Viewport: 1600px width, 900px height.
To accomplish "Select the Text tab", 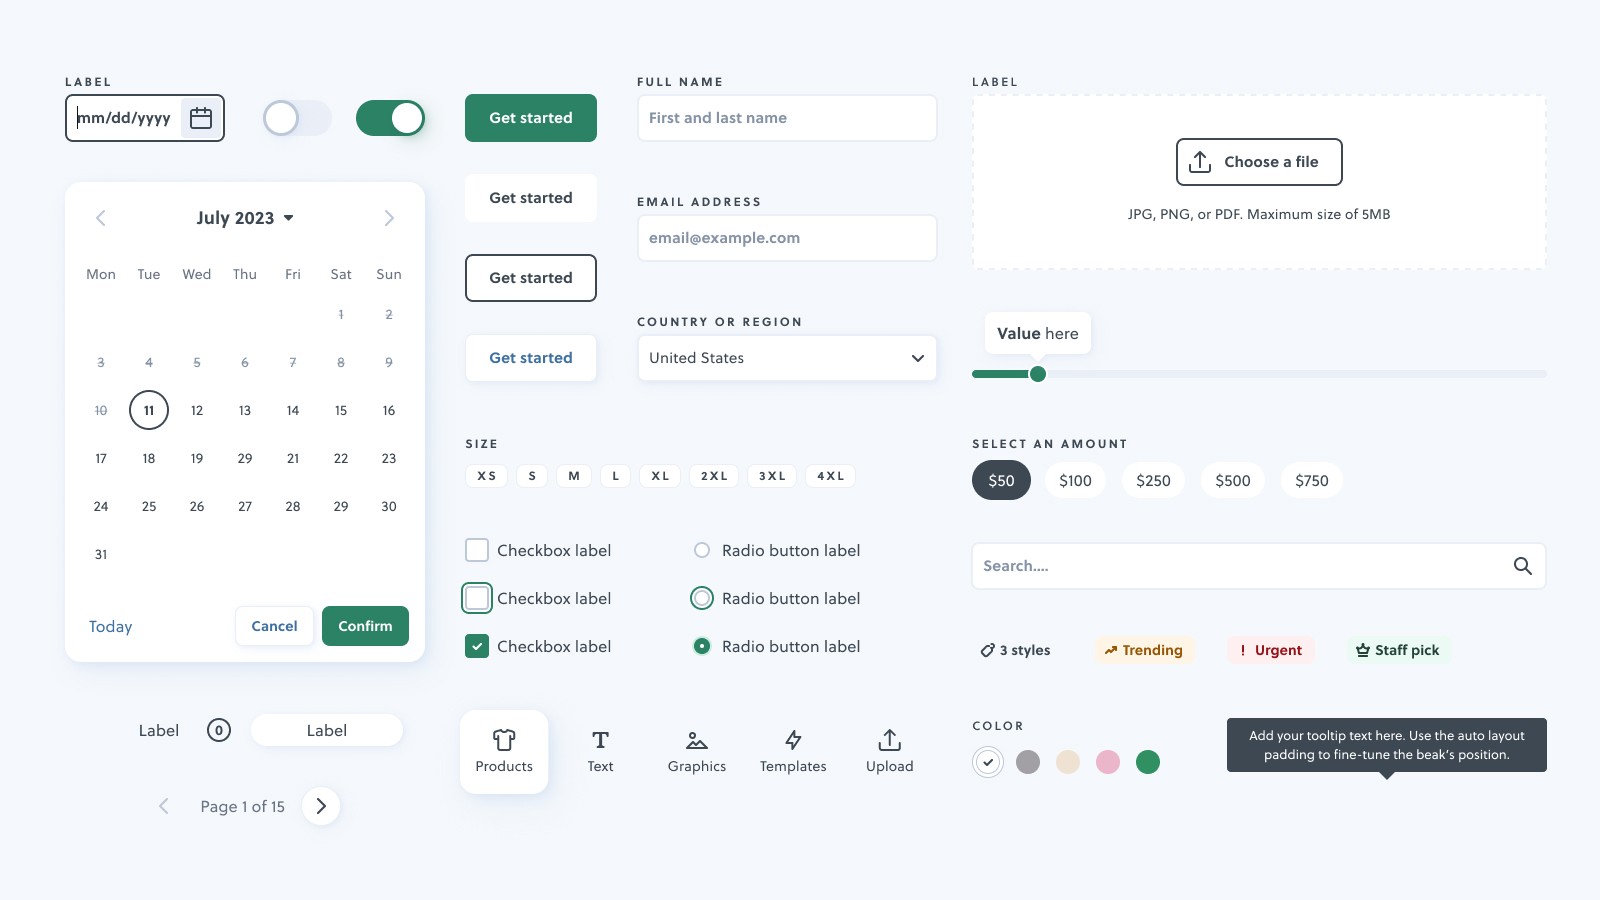I will pyautogui.click(x=600, y=752).
